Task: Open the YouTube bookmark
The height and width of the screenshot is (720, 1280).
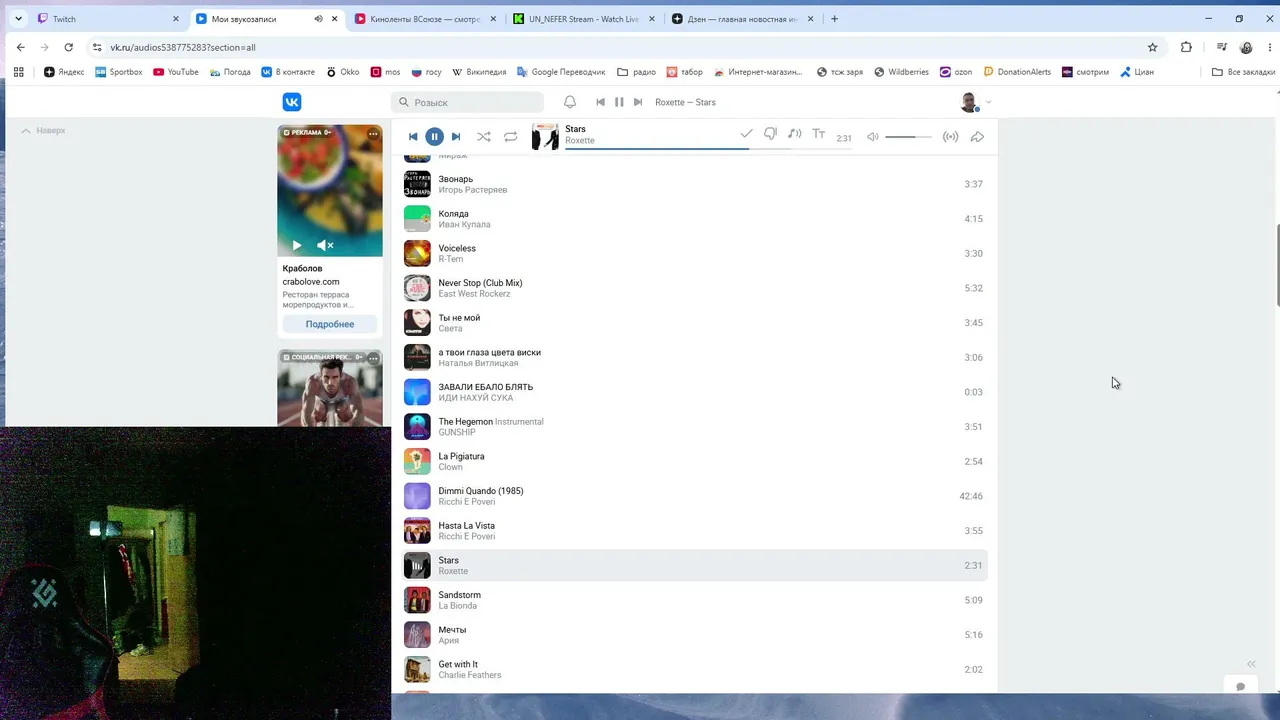Action: pyautogui.click(x=176, y=72)
